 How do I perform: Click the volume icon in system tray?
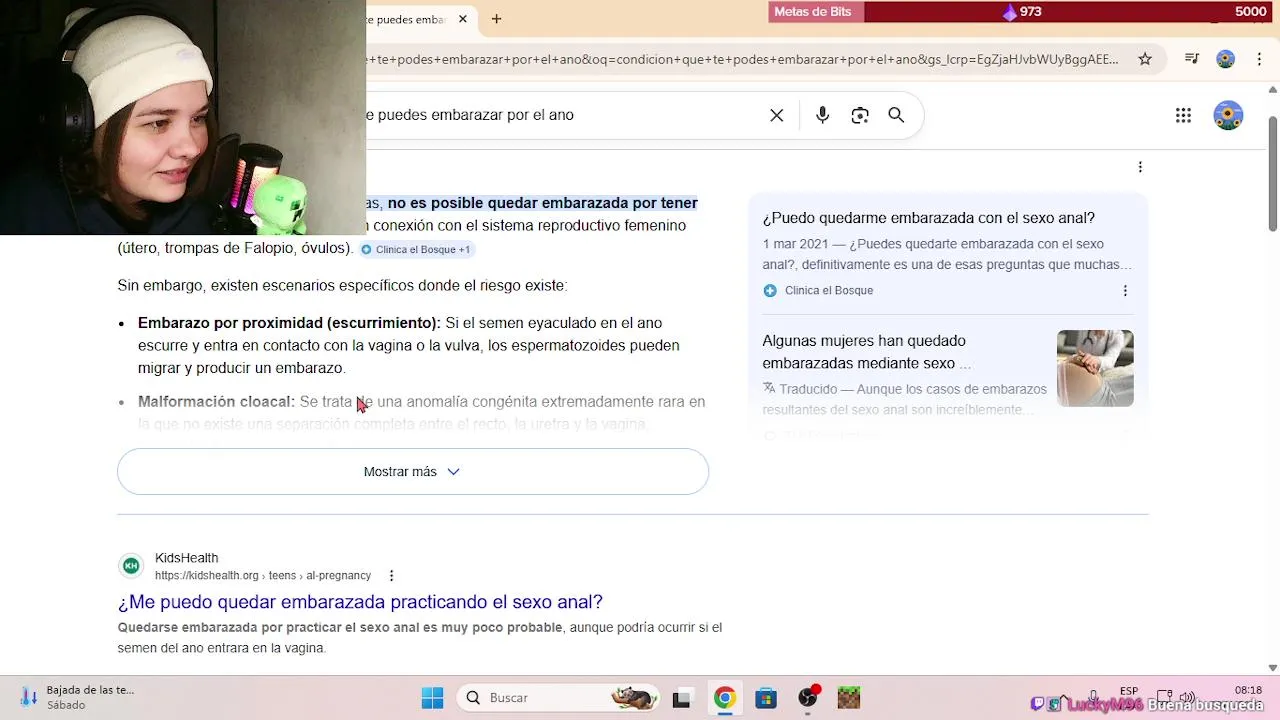pyautogui.click(x=1187, y=698)
